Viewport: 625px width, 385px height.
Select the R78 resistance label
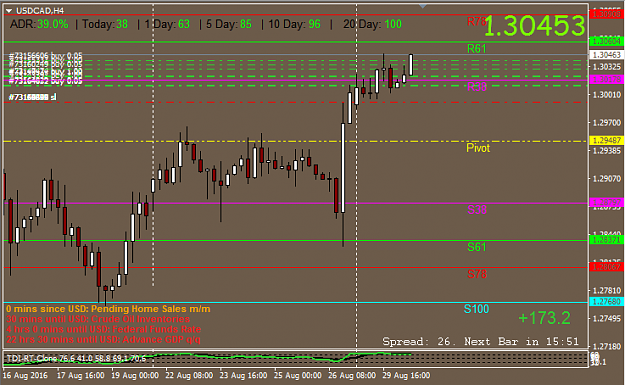(x=476, y=22)
